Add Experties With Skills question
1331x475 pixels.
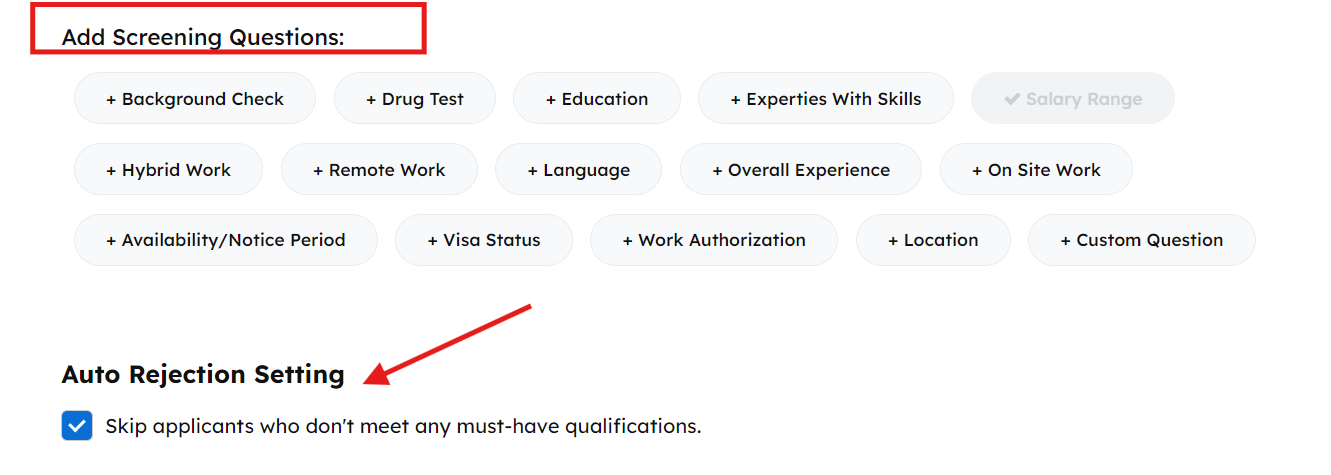826,99
